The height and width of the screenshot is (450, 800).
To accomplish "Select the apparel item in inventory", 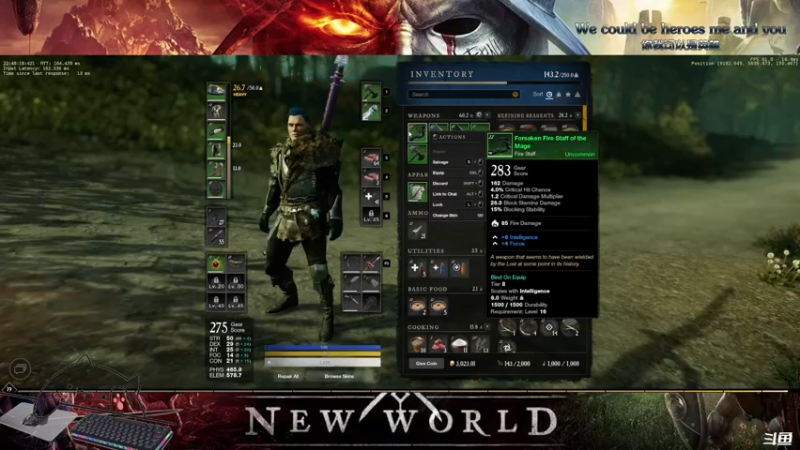I will 417,192.
